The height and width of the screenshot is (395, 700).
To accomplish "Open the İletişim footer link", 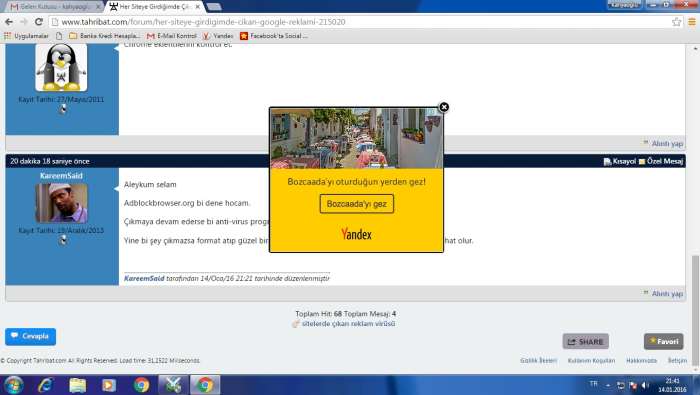I will (677, 360).
